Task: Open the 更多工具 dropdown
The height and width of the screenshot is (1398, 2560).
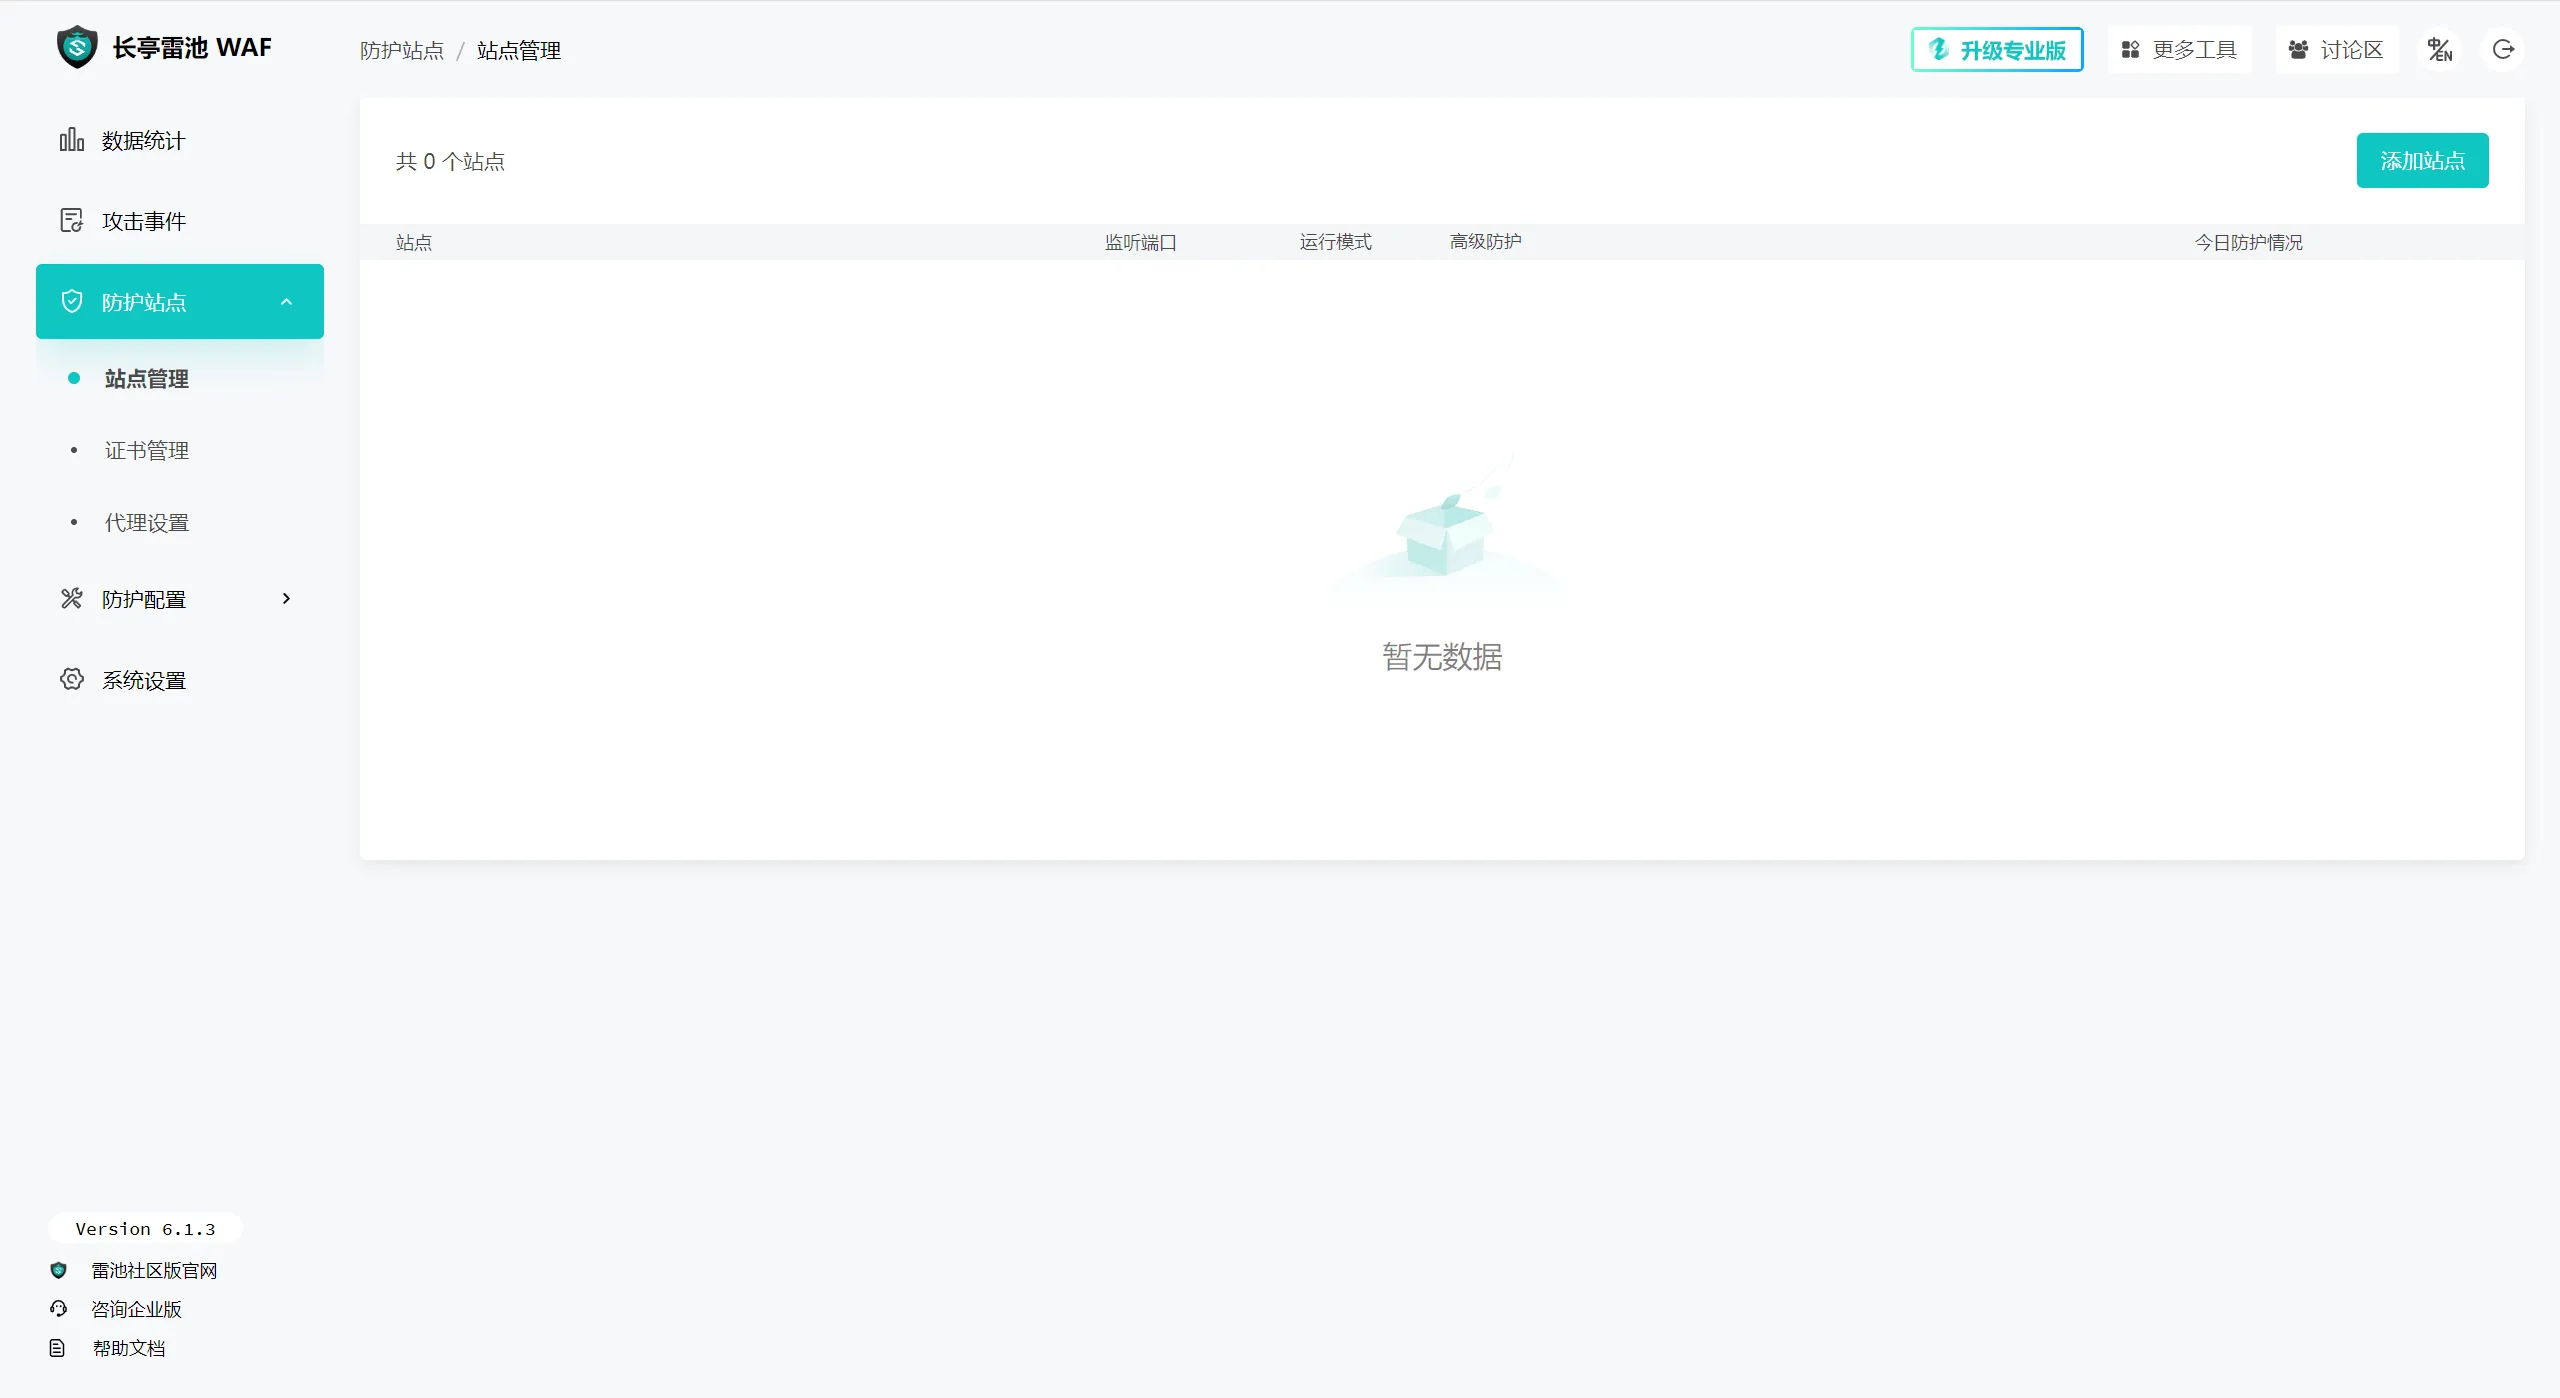Action: coord(2179,49)
